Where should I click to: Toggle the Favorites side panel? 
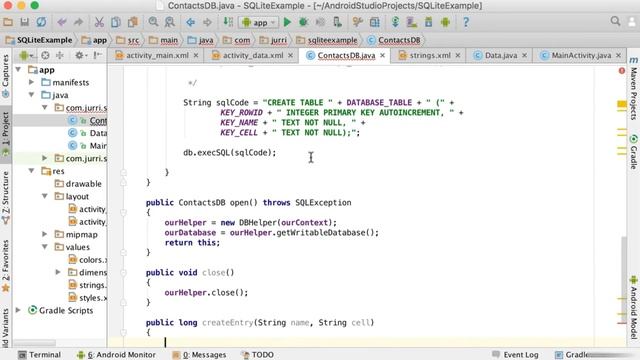6,266
